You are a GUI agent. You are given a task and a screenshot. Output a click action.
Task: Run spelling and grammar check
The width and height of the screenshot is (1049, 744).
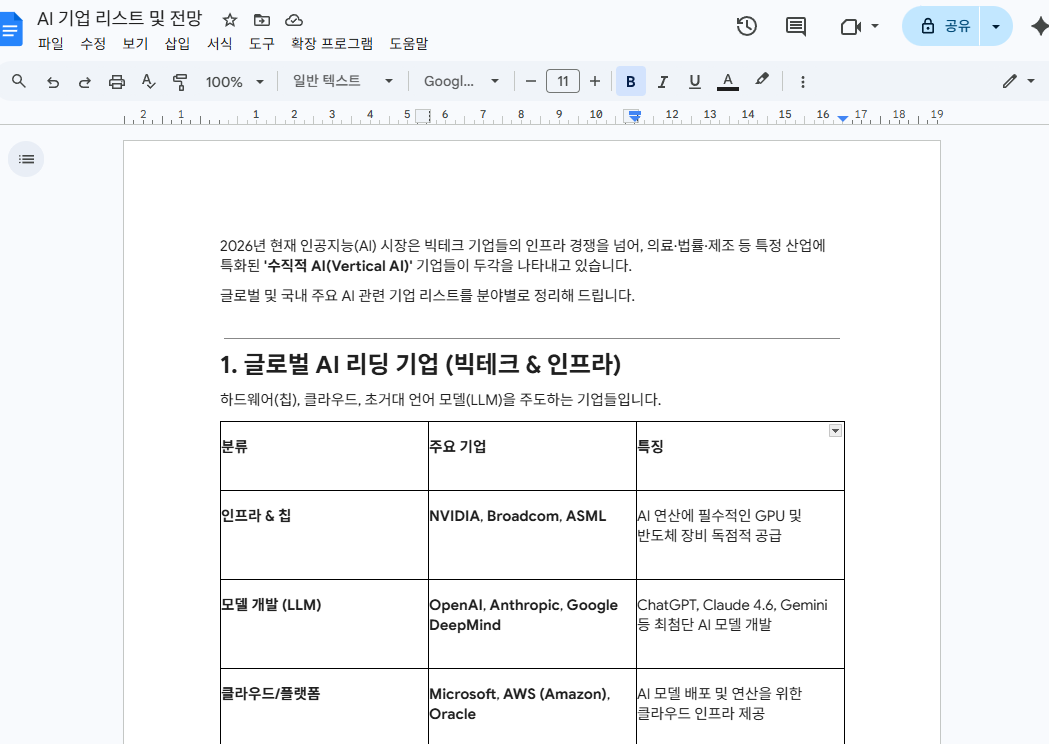click(148, 82)
